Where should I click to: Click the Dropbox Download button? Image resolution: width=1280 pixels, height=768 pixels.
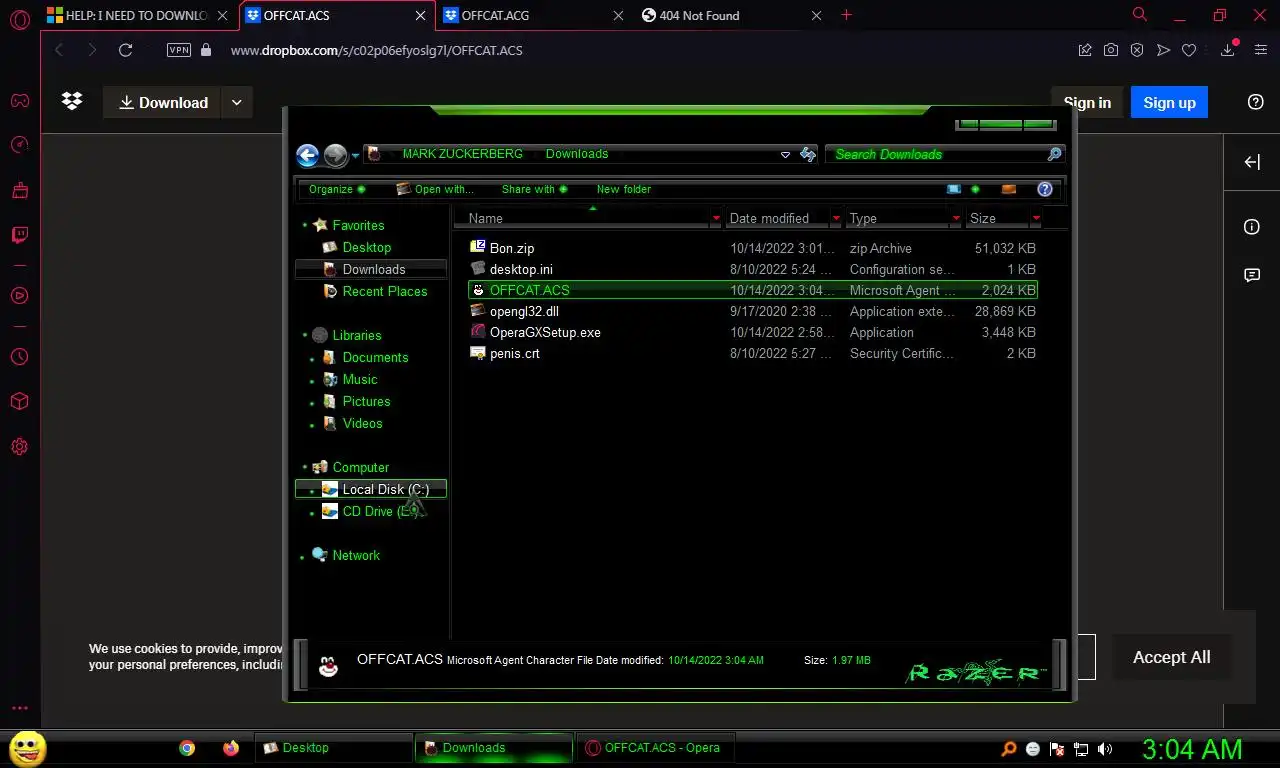[163, 102]
